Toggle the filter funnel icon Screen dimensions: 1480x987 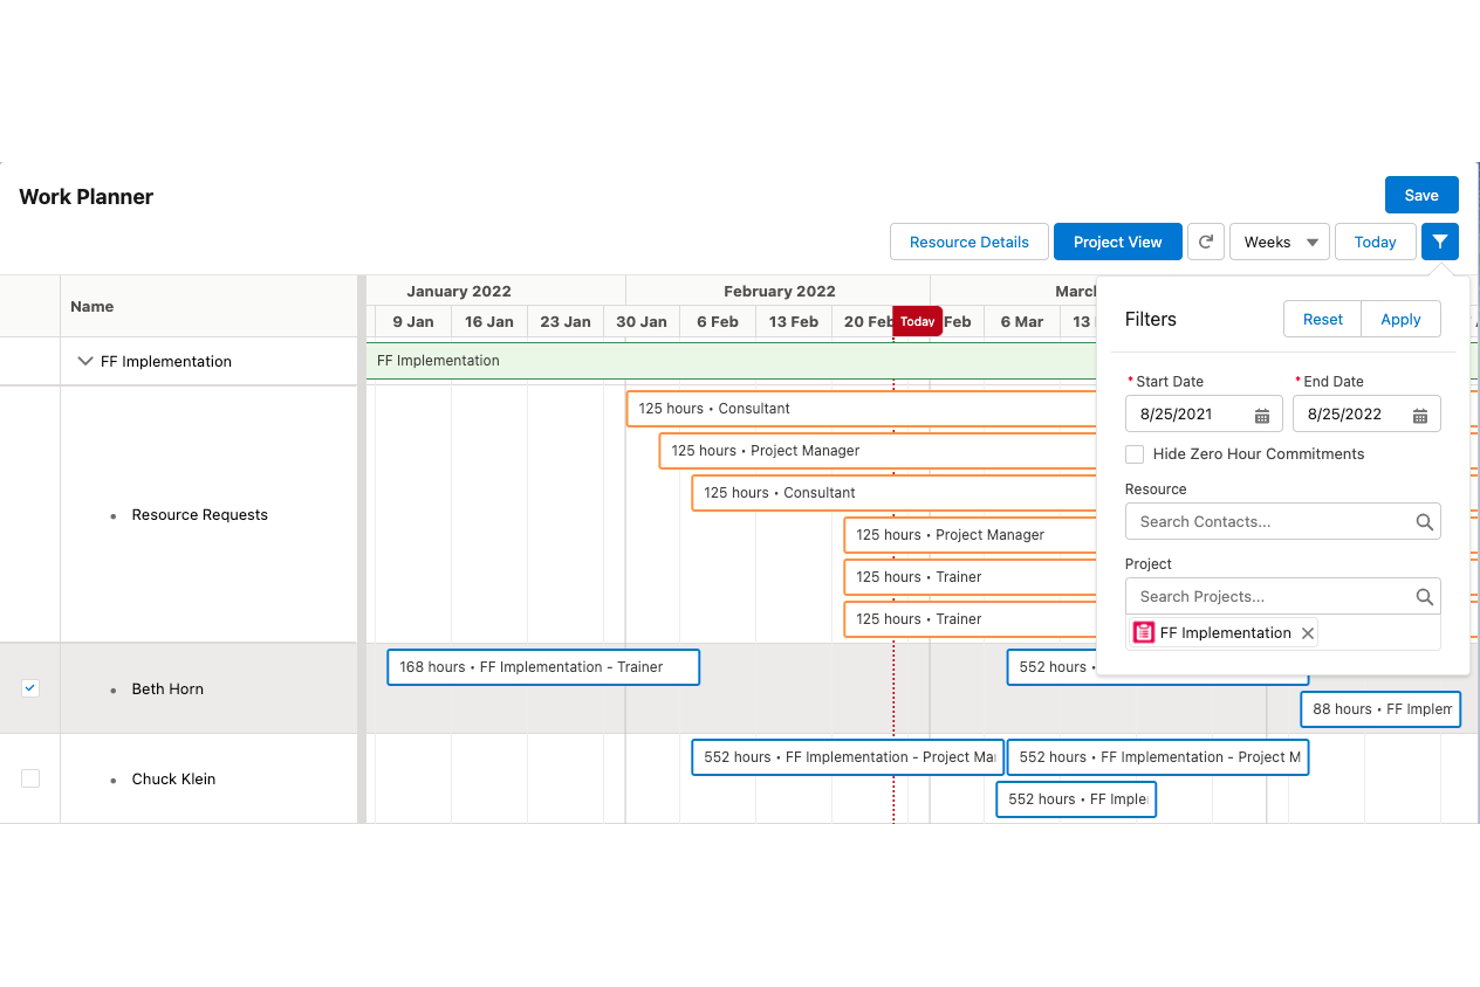pyautogui.click(x=1440, y=242)
